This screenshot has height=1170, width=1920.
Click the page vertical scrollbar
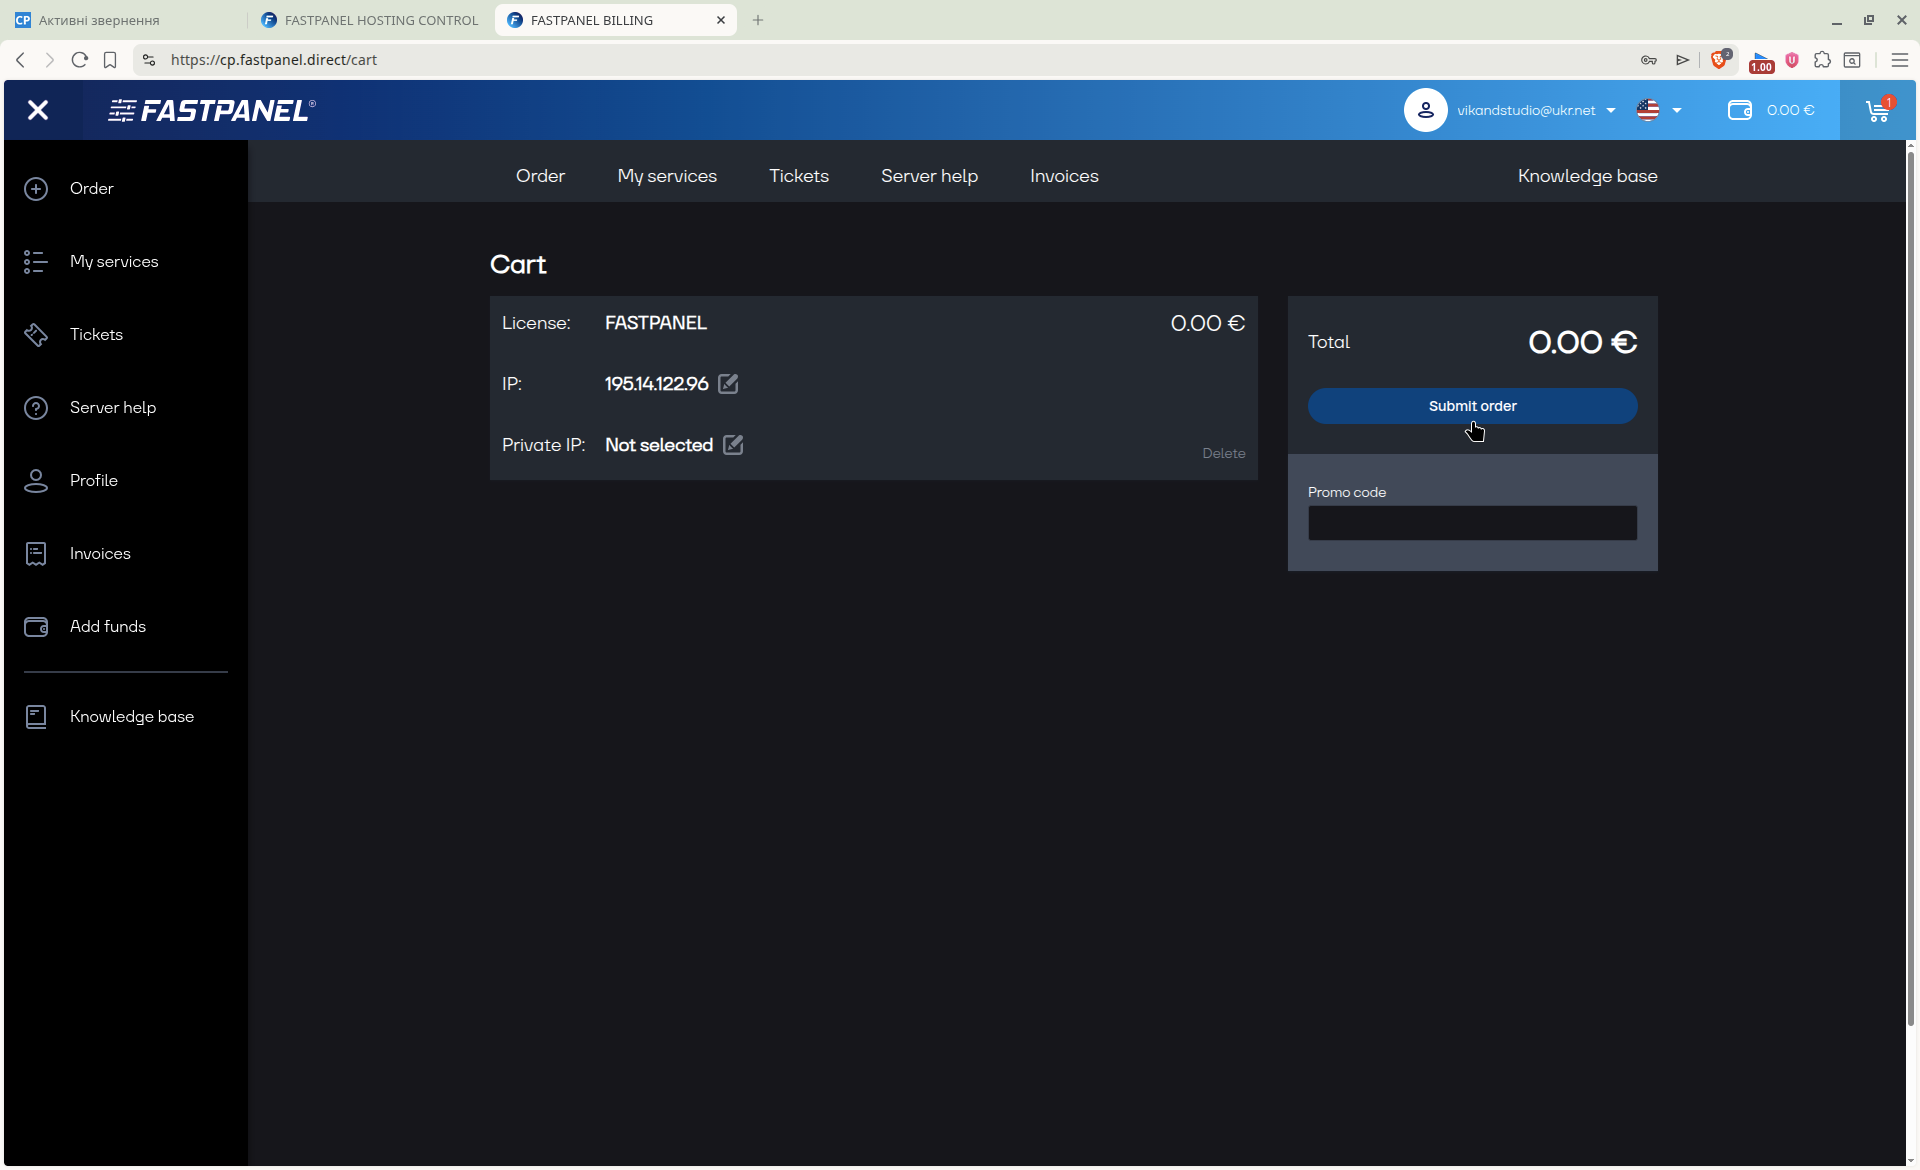tap(1911, 590)
